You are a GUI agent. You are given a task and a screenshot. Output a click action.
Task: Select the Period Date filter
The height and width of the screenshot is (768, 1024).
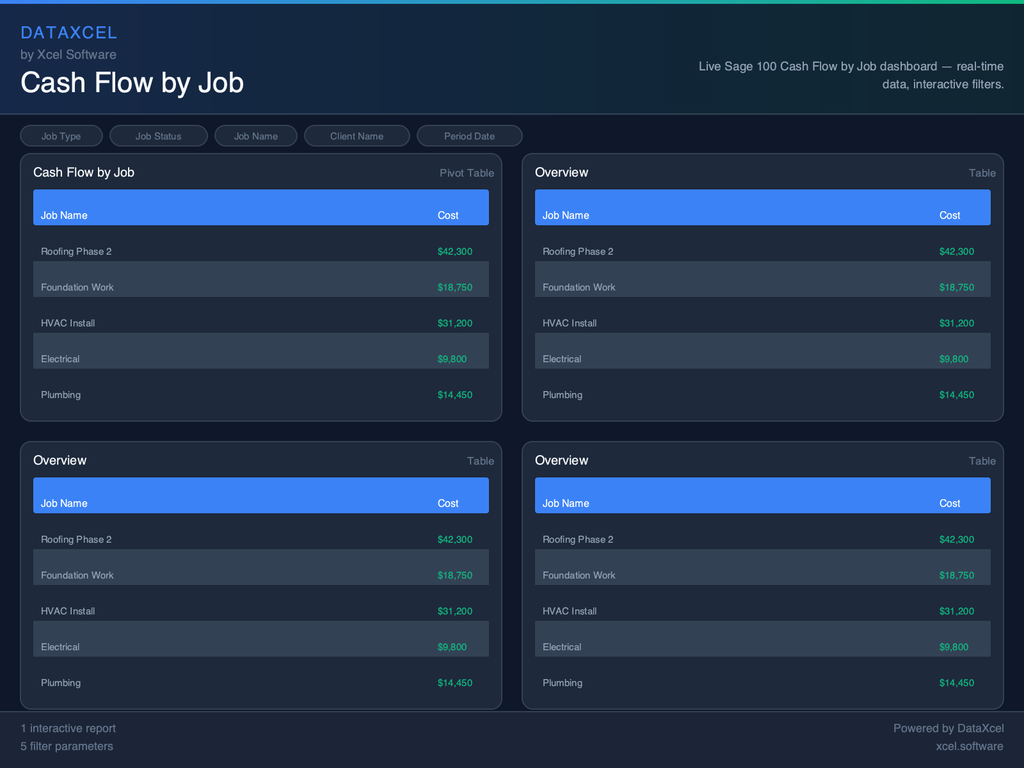click(469, 136)
